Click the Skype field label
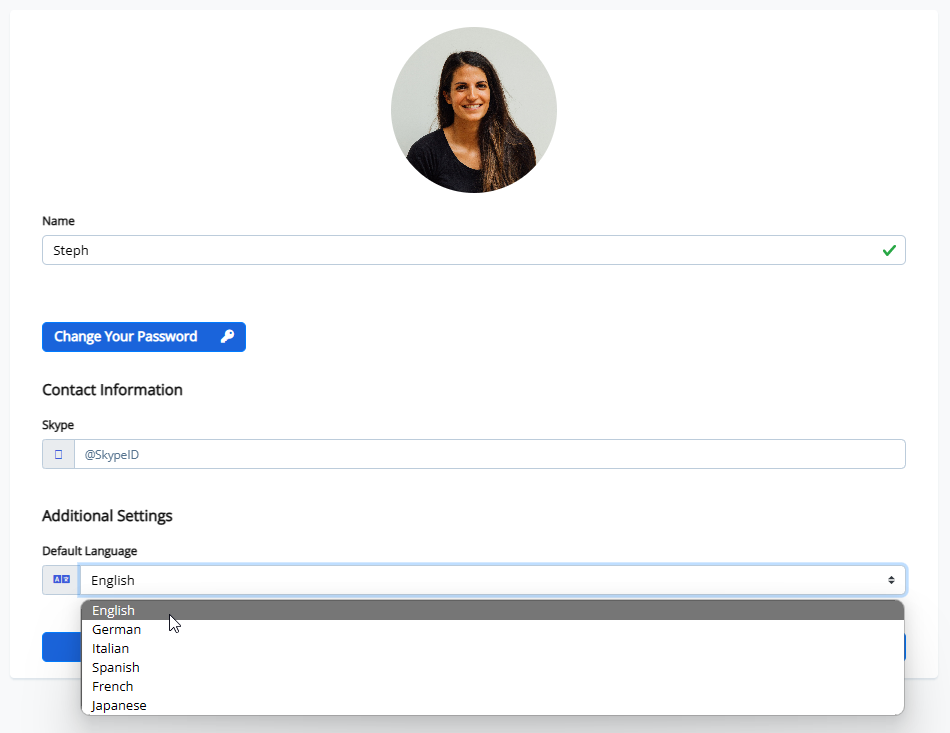Viewport: 950px width, 733px height. (x=58, y=425)
